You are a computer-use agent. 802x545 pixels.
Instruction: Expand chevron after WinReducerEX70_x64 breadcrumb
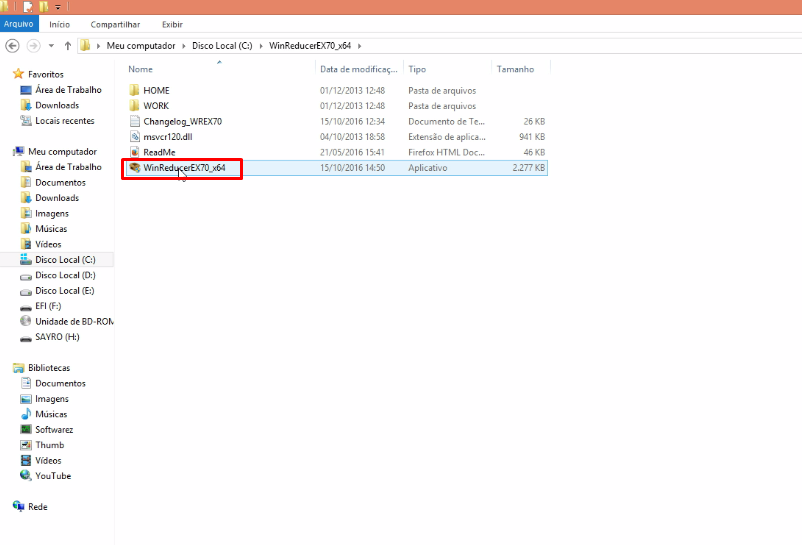pyautogui.click(x=360, y=46)
